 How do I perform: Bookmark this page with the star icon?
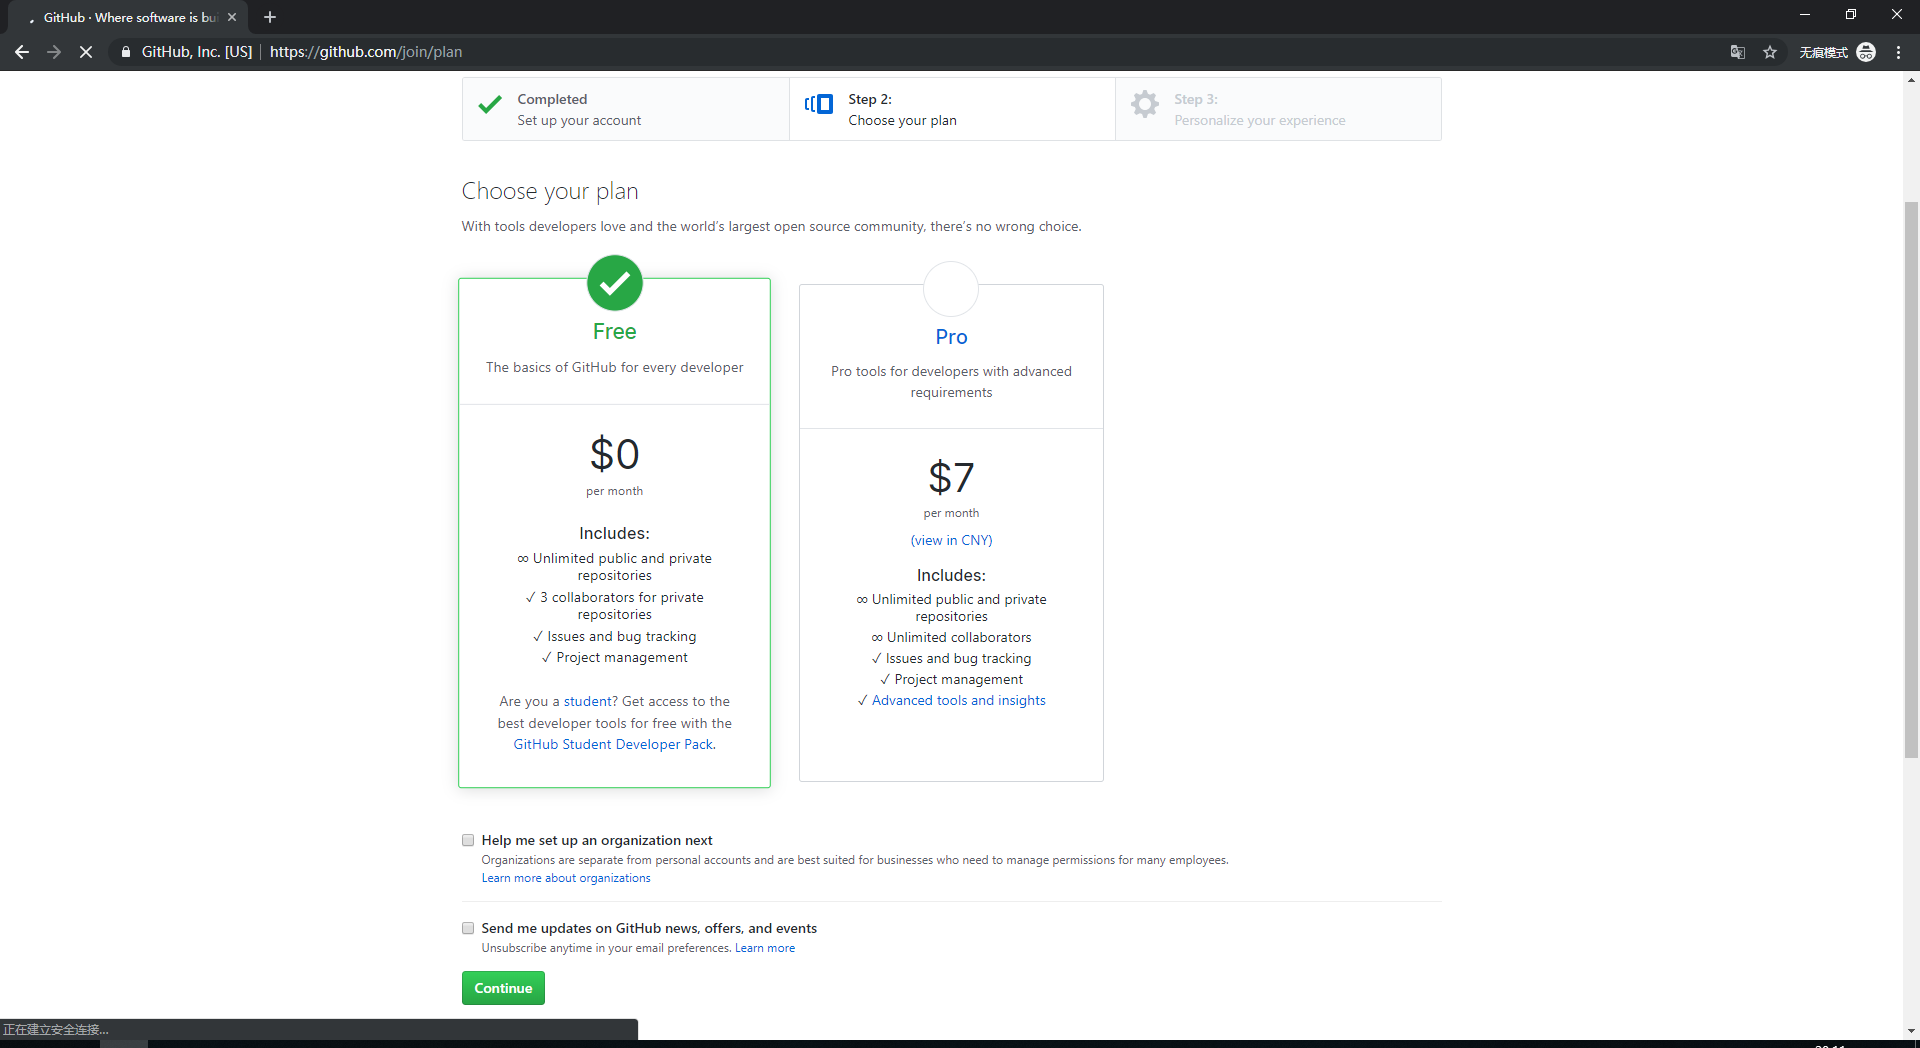click(x=1770, y=52)
